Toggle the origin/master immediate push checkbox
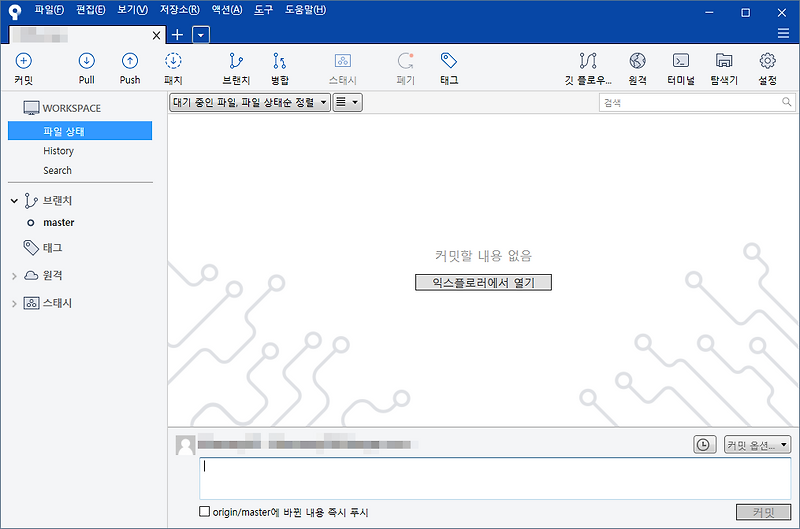This screenshot has width=800, height=529. tap(204, 511)
